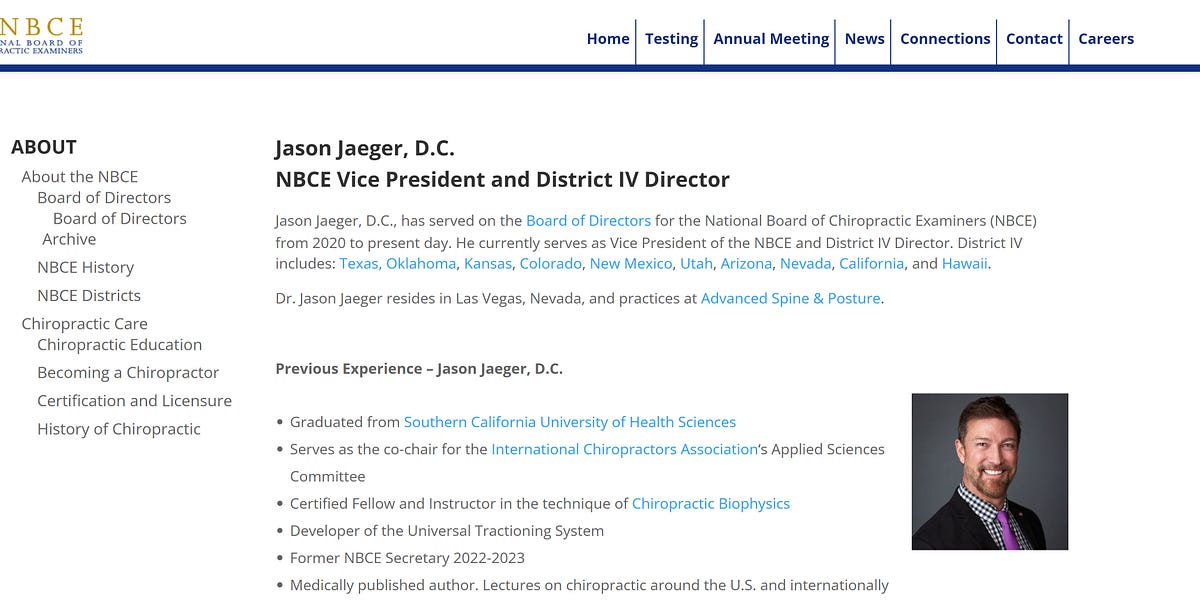Open the Annual Meeting page
Viewport: 1200px width, 600px height.
[x=770, y=39]
